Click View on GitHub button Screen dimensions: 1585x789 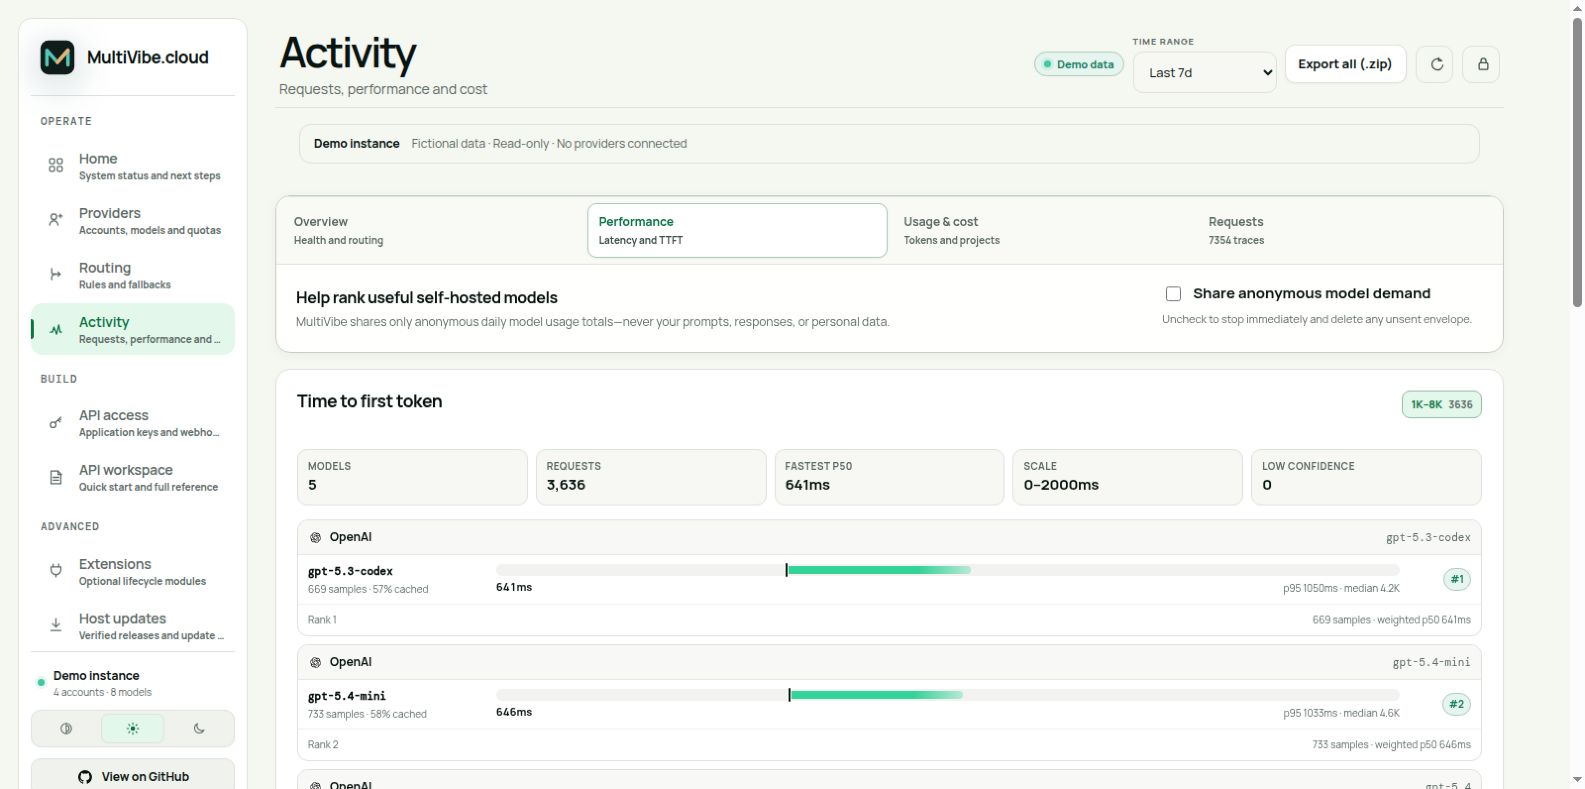click(x=133, y=776)
